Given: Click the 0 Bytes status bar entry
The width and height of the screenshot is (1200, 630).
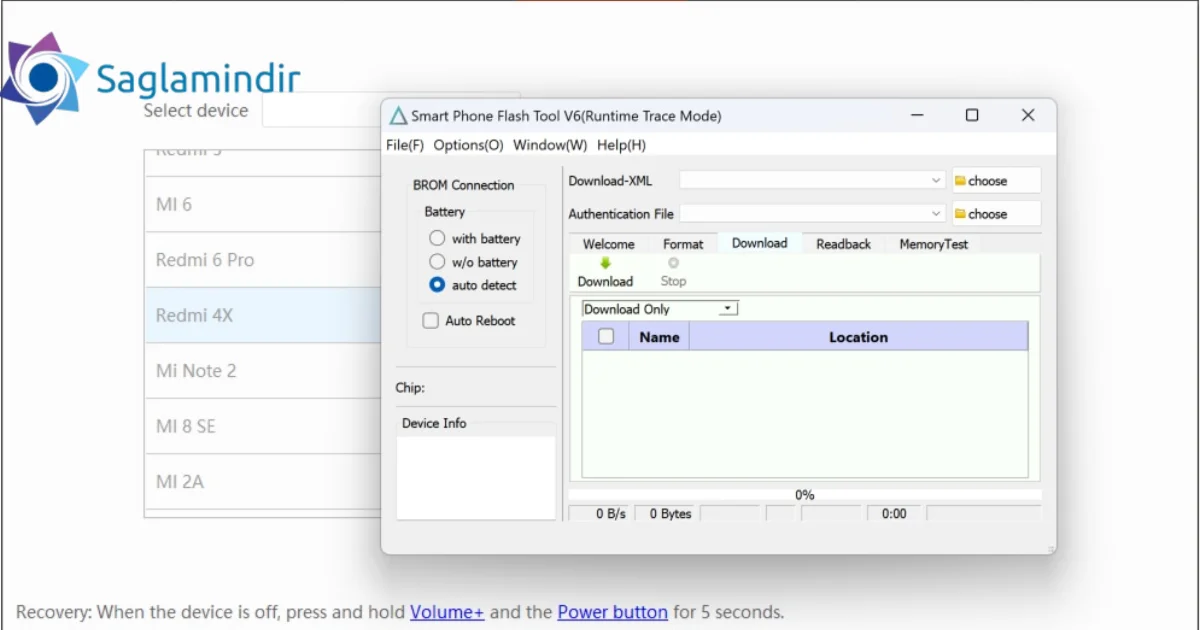Looking at the screenshot, I should [x=666, y=513].
